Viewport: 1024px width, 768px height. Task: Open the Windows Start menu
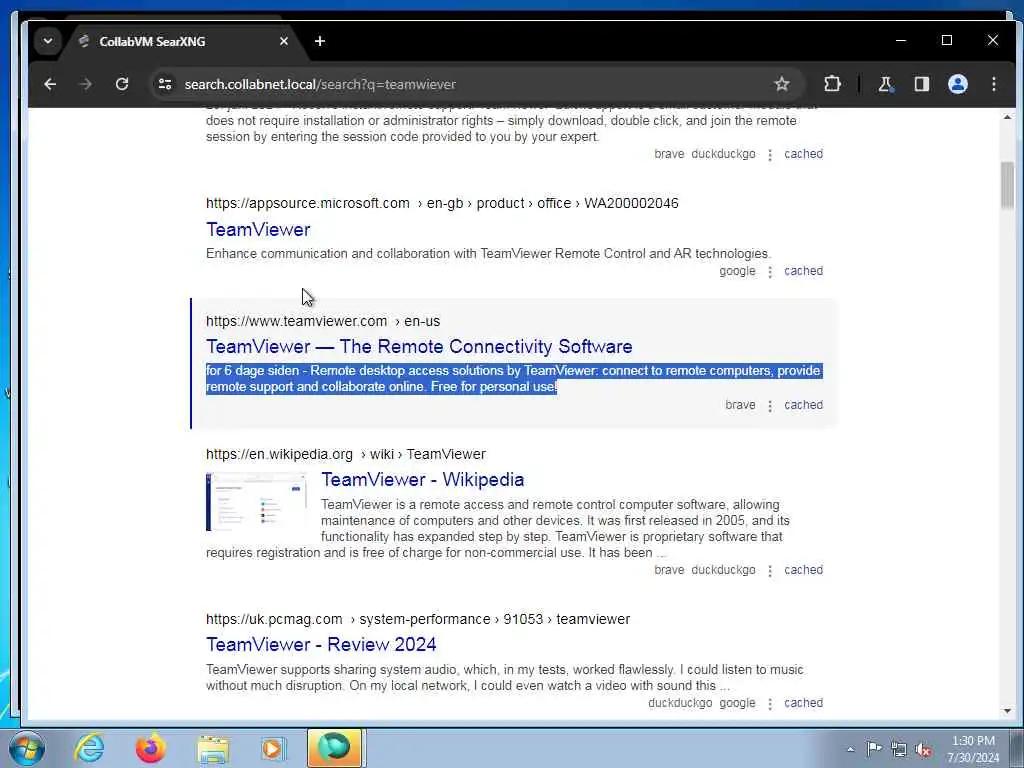pos(27,748)
